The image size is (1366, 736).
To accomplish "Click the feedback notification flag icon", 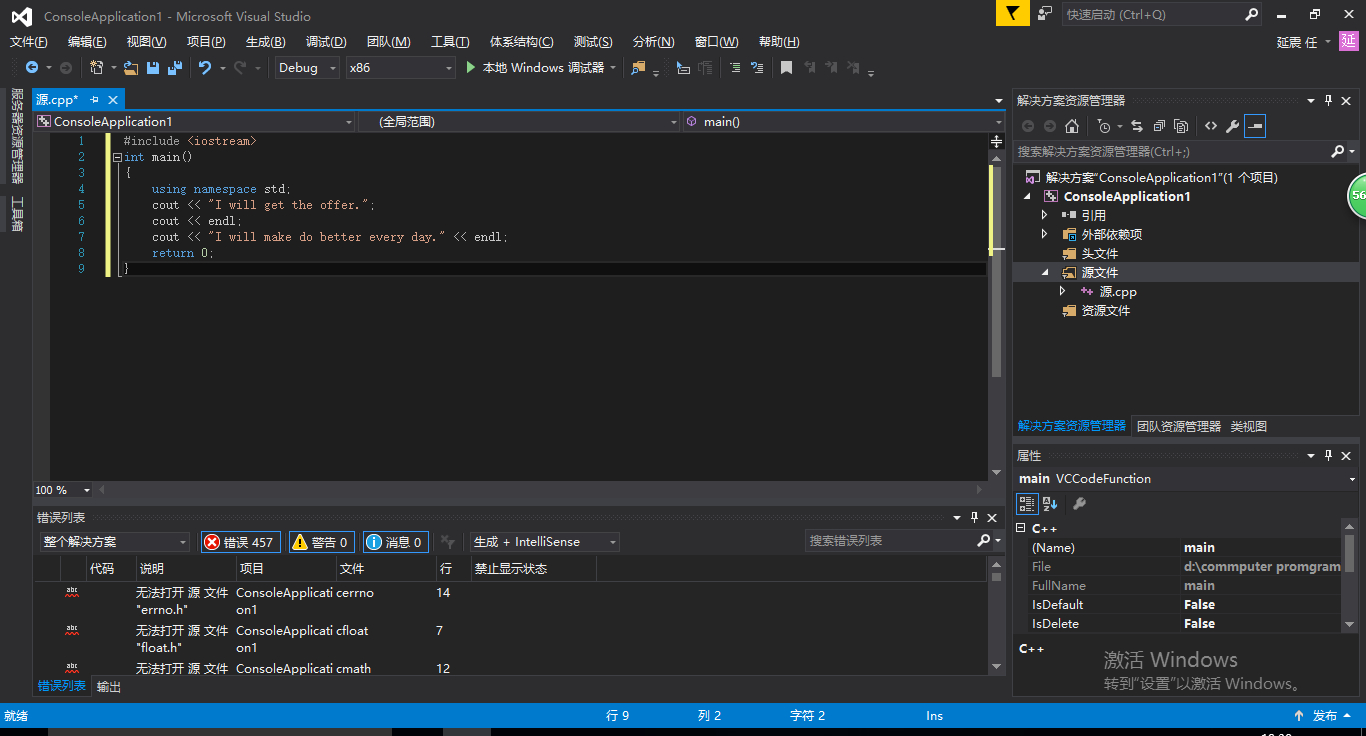I will click(x=1012, y=14).
